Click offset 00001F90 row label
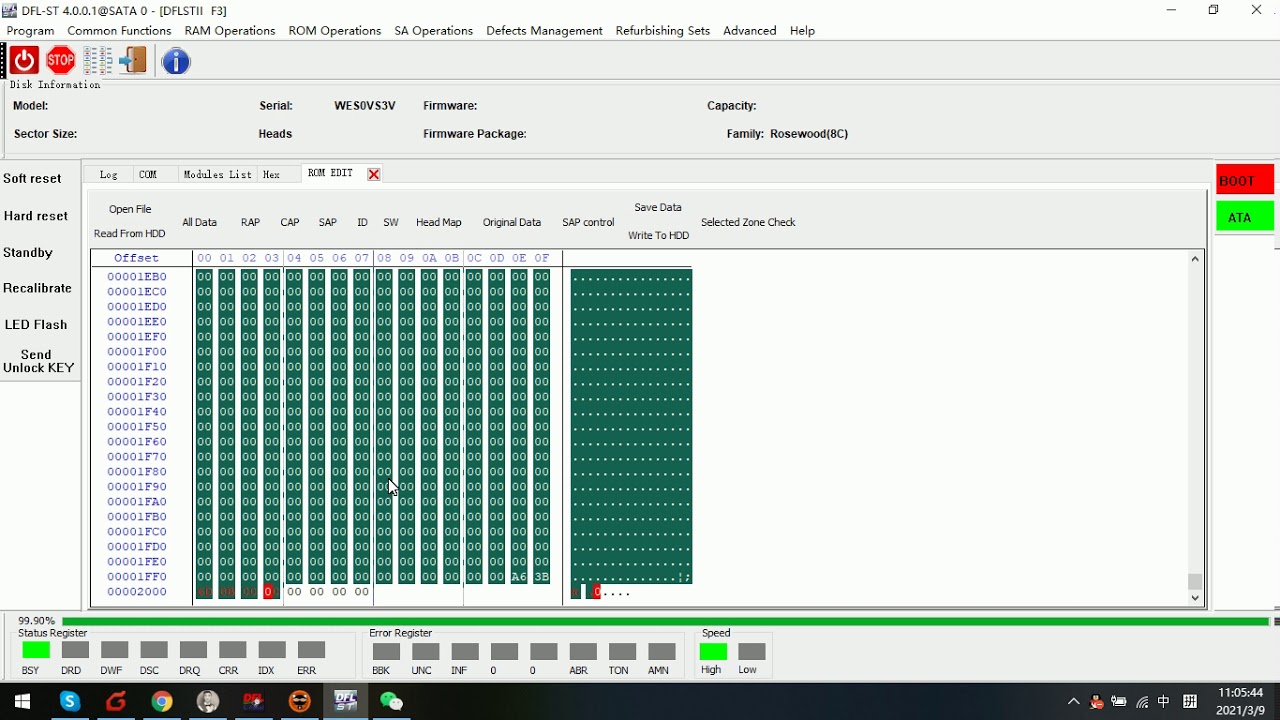The height and width of the screenshot is (720, 1280). 137,486
